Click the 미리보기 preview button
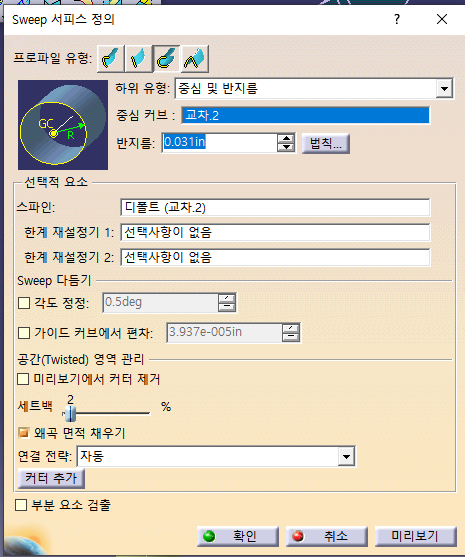The width and height of the screenshot is (465, 557). tap(415, 536)
